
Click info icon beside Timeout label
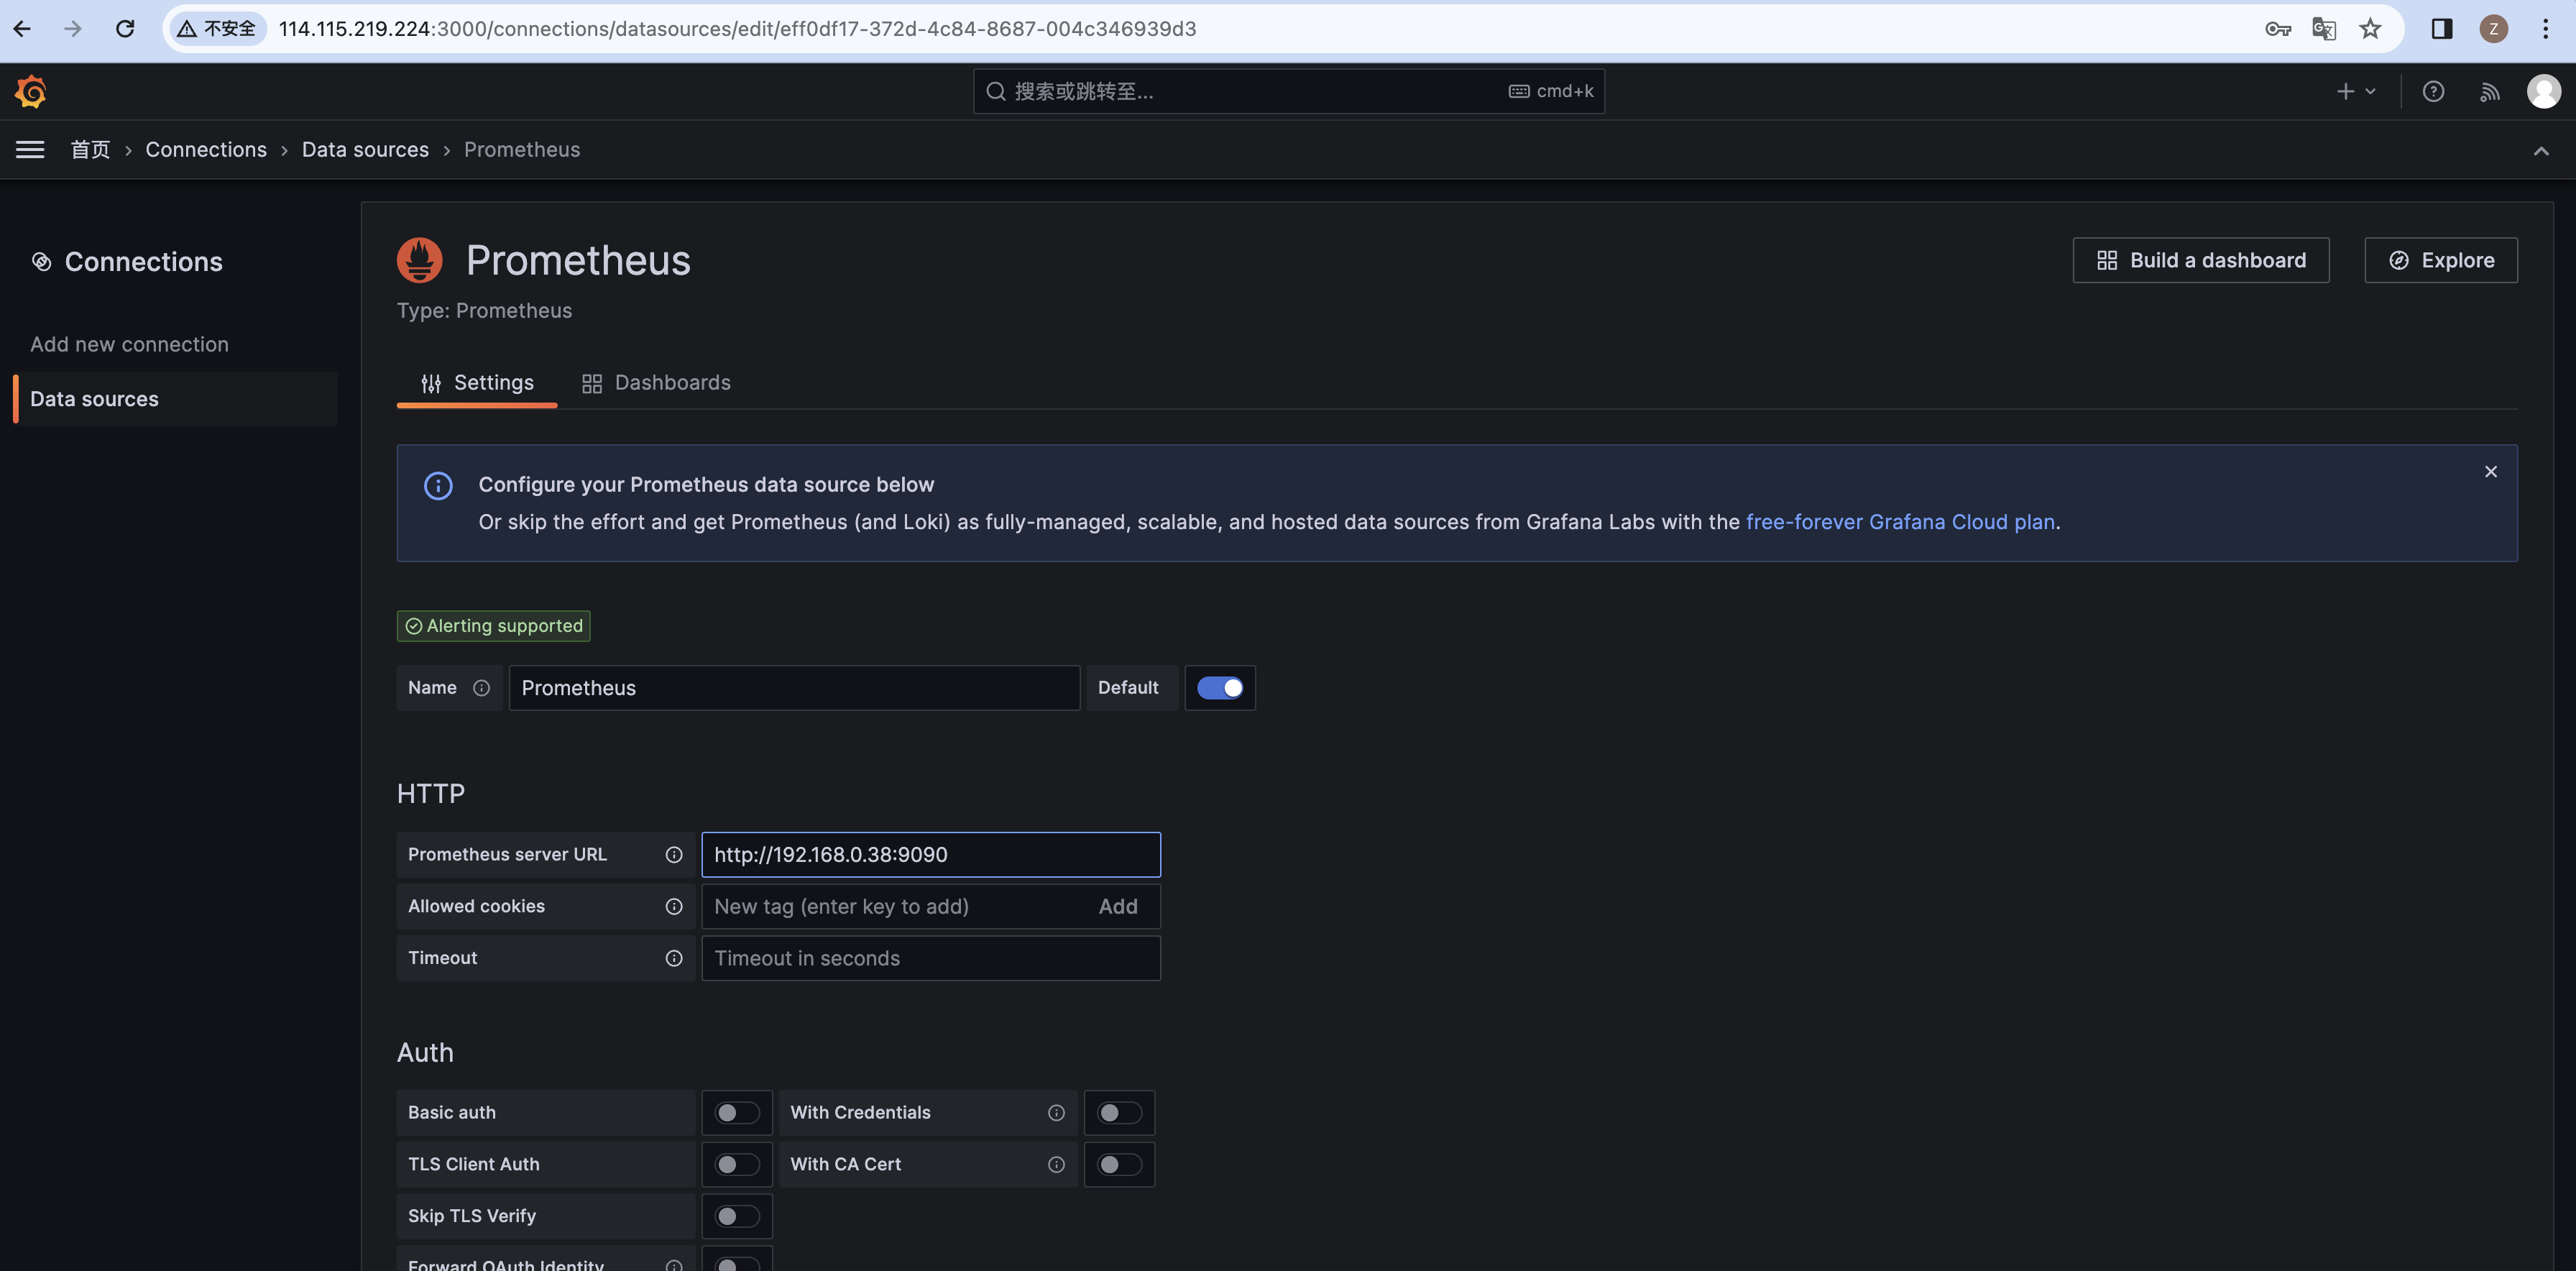coord(674,958)
